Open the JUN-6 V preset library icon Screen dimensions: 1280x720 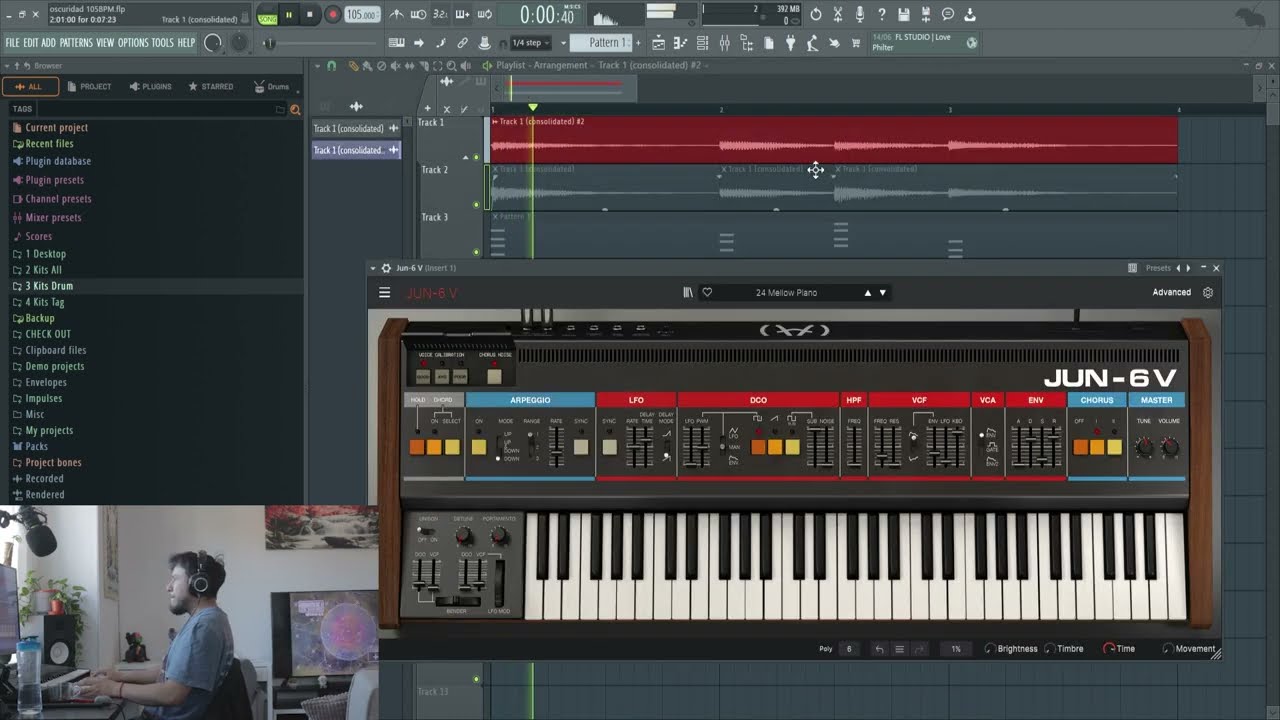coord(688,293)
